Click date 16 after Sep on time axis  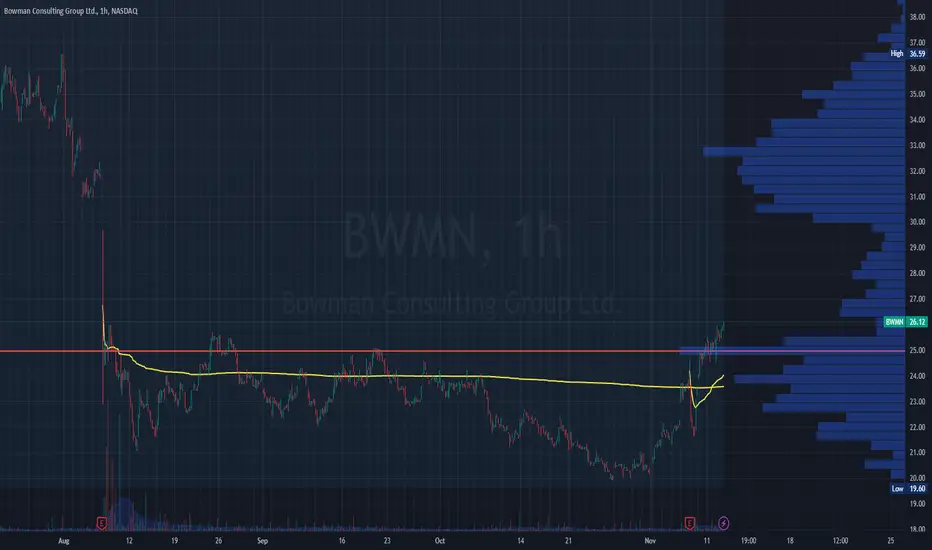[x=342, y=541]
